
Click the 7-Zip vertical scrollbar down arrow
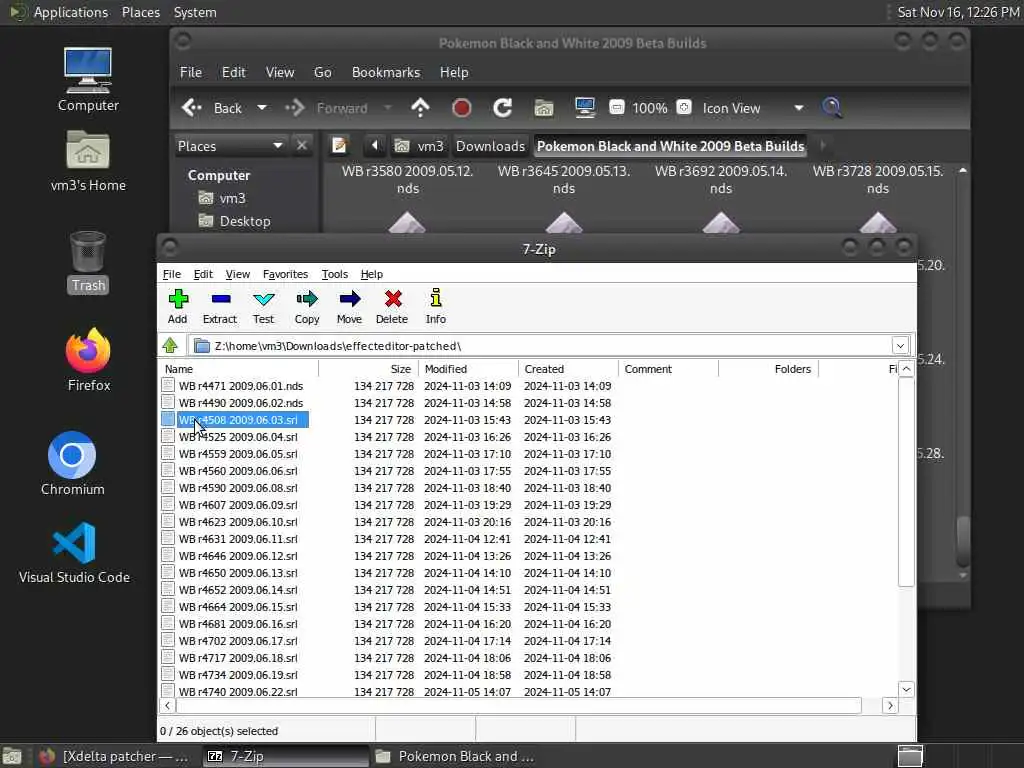906,689
